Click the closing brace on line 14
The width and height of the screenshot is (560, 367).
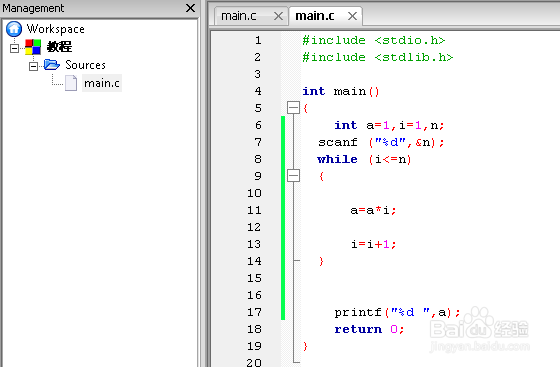pos(321,261)
